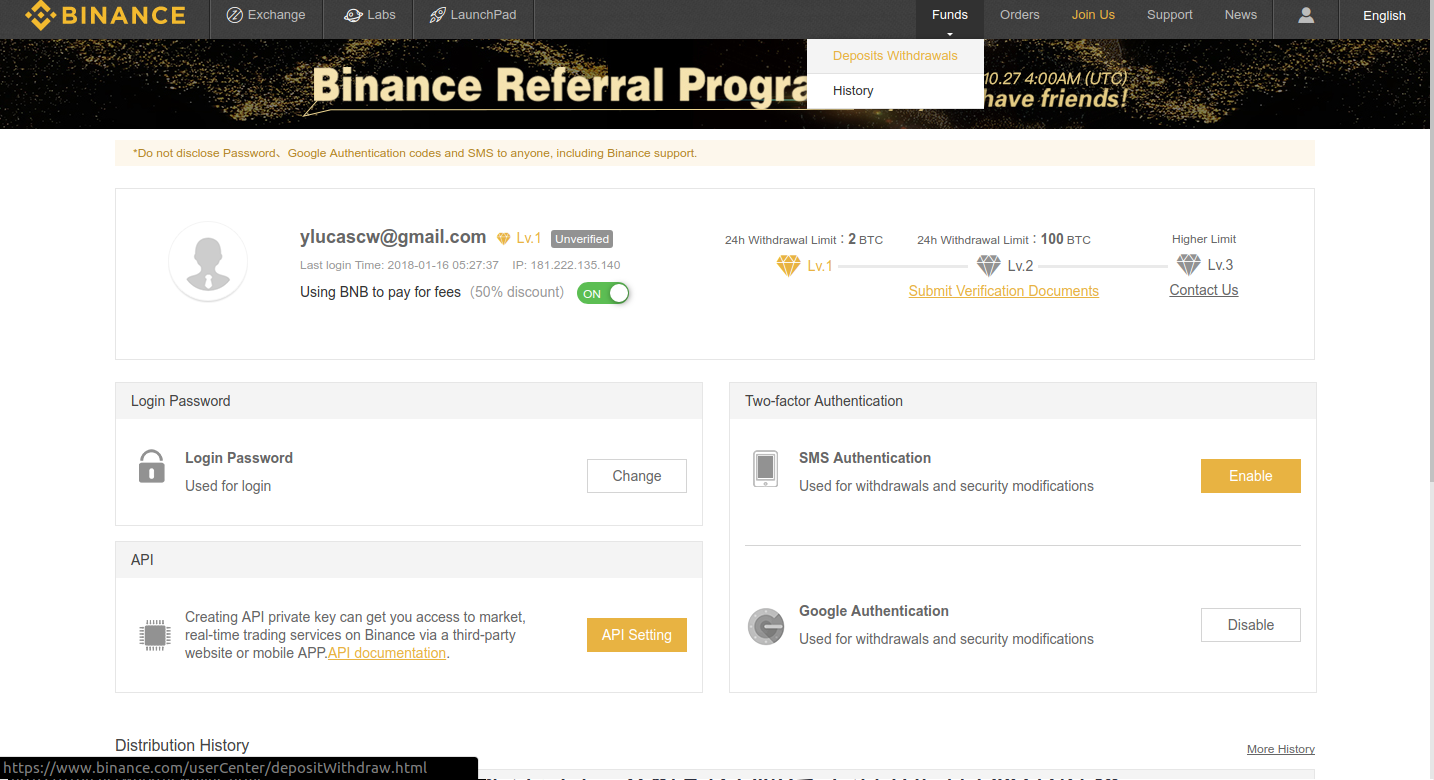Open the Exchange navigation item
The image size is (1434, 780).
(x=266, y=15)
